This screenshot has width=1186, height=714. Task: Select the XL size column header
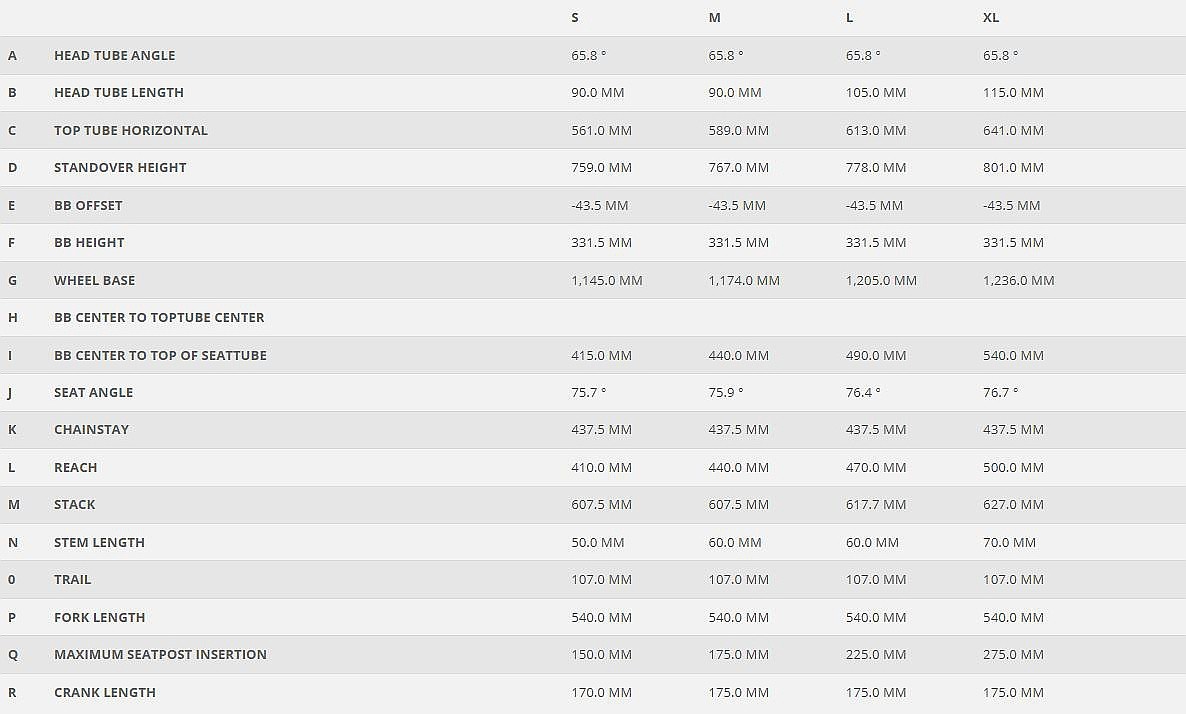[x=991, y=18]
